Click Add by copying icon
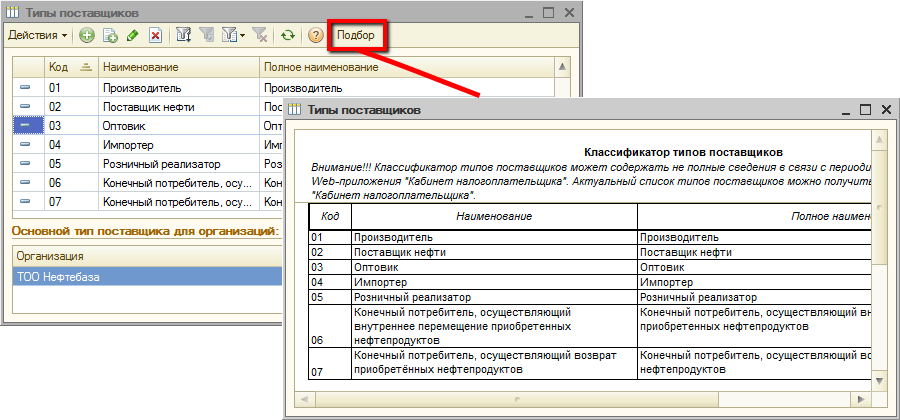Viewport: 900px width, 420px height. tap(110, 35)
